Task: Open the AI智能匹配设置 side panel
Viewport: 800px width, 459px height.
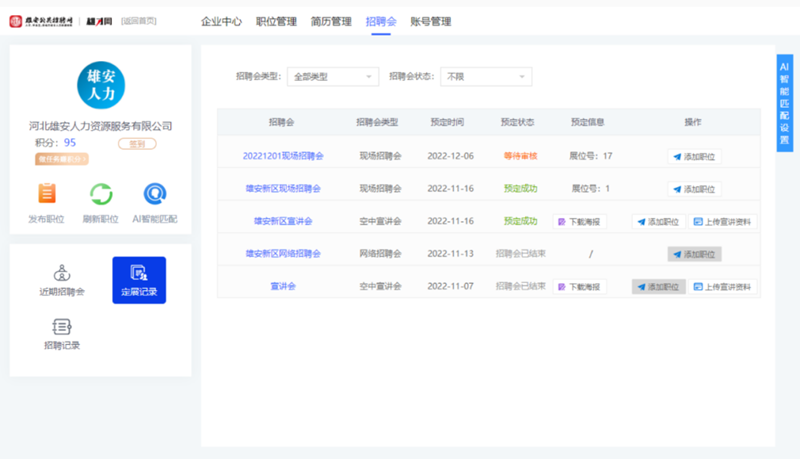Action: click(785, 103)
